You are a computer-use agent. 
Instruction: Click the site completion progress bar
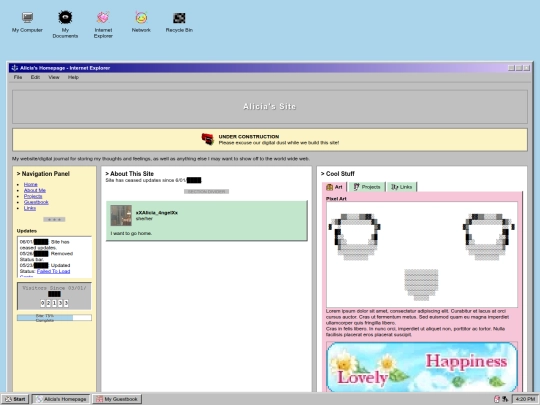pyautogui.click(x=54, y=318)
